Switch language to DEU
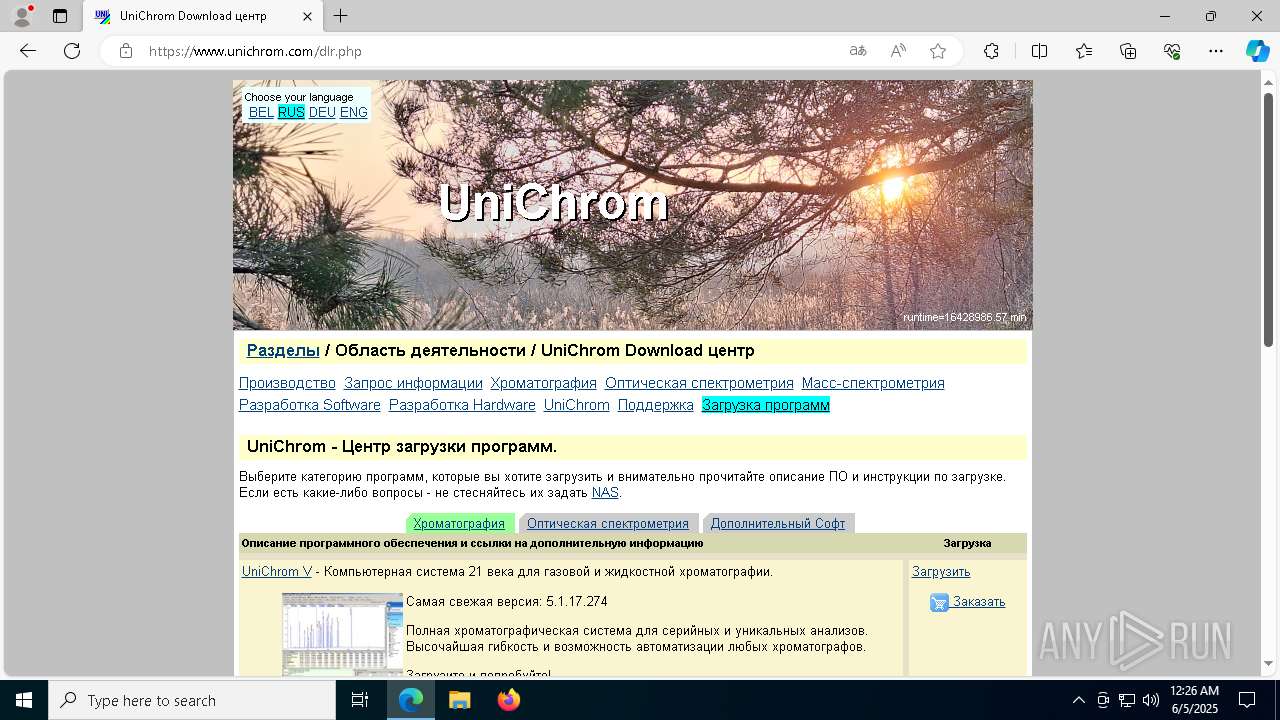 [x=322, y=112]
